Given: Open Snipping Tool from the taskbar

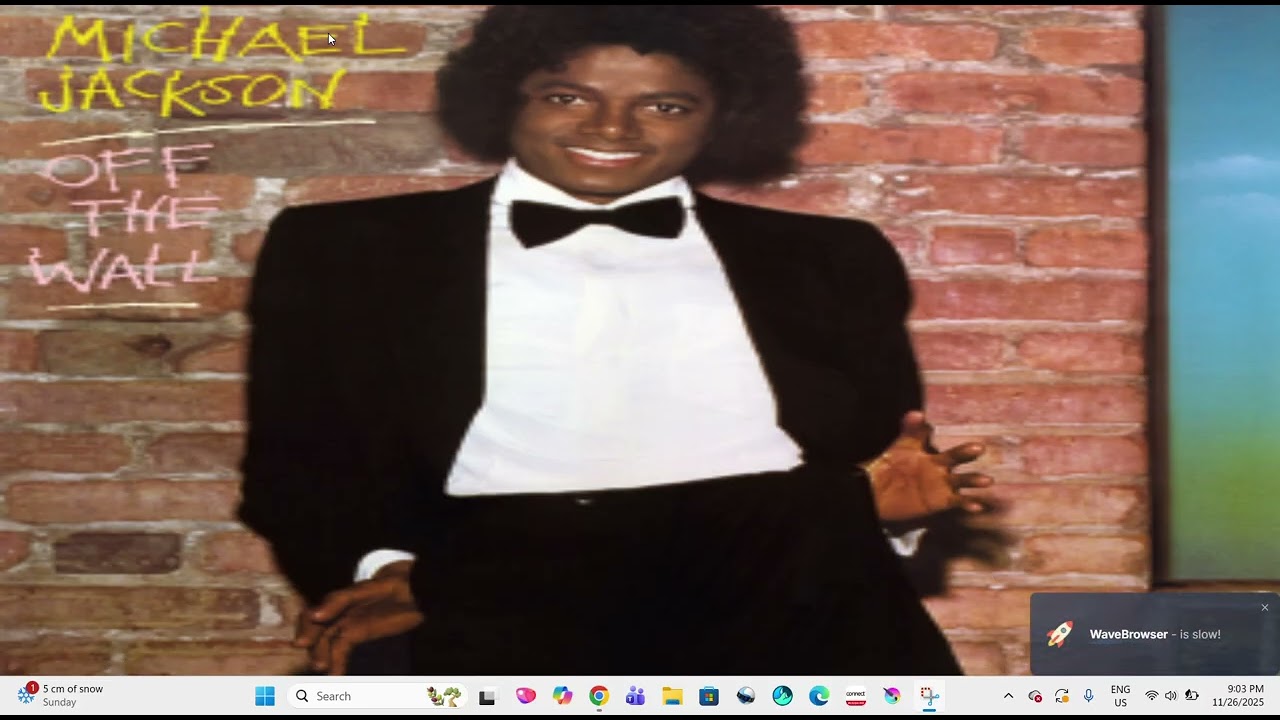Looking at the screenshot, I should click(x=929, y=696).
